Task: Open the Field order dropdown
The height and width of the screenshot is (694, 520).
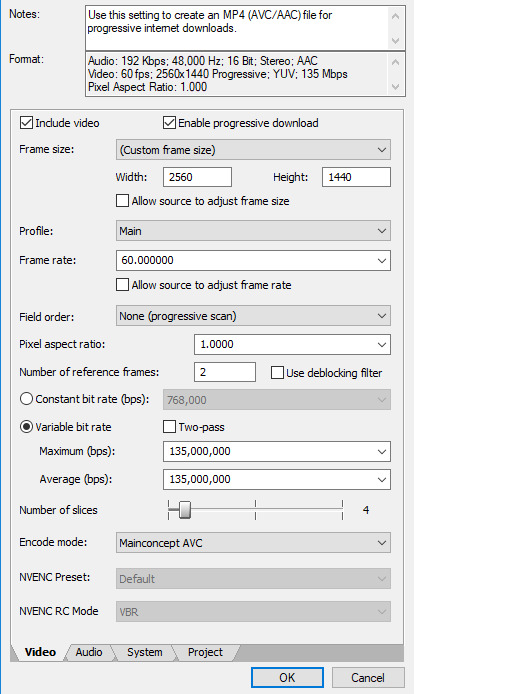Action: click(253, 316)
